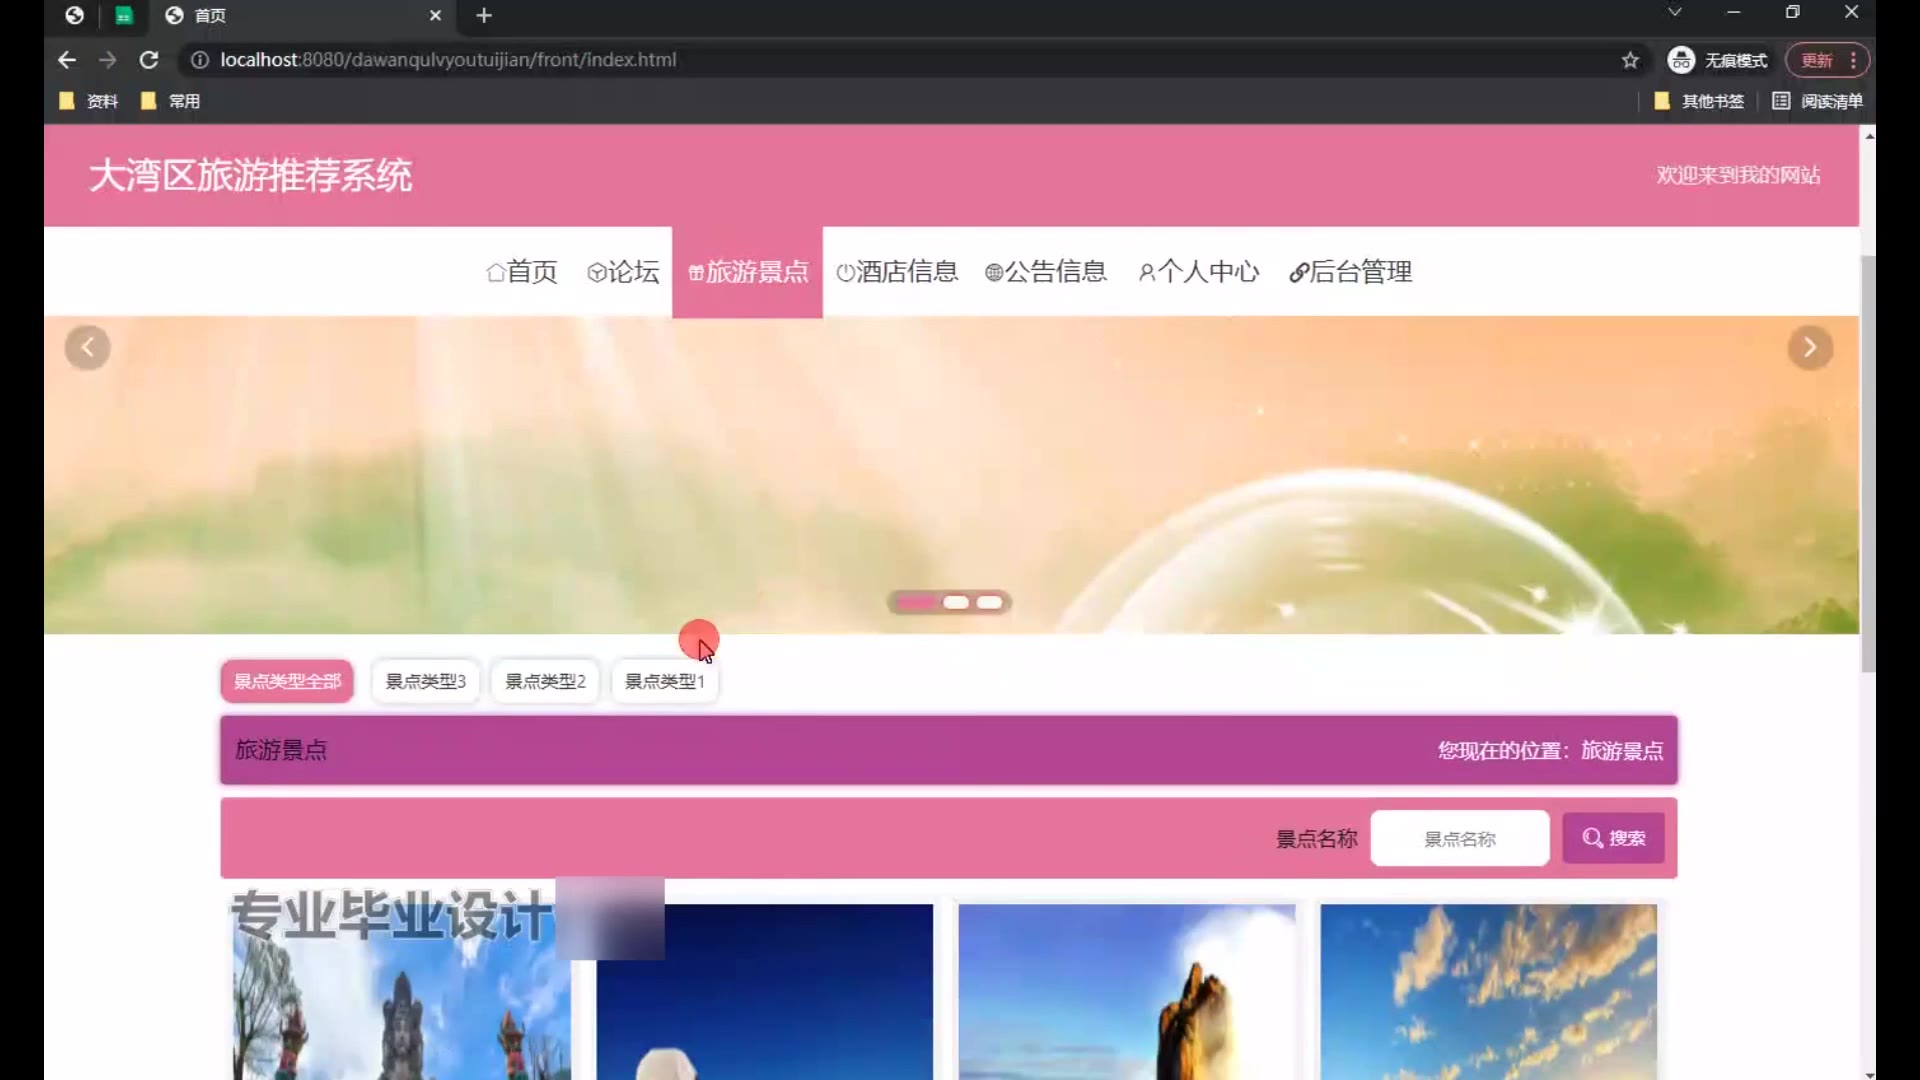Open the golden clouds sky thumbnail
Screen dimensions: 1920x1080
[x=1489, y=992]
